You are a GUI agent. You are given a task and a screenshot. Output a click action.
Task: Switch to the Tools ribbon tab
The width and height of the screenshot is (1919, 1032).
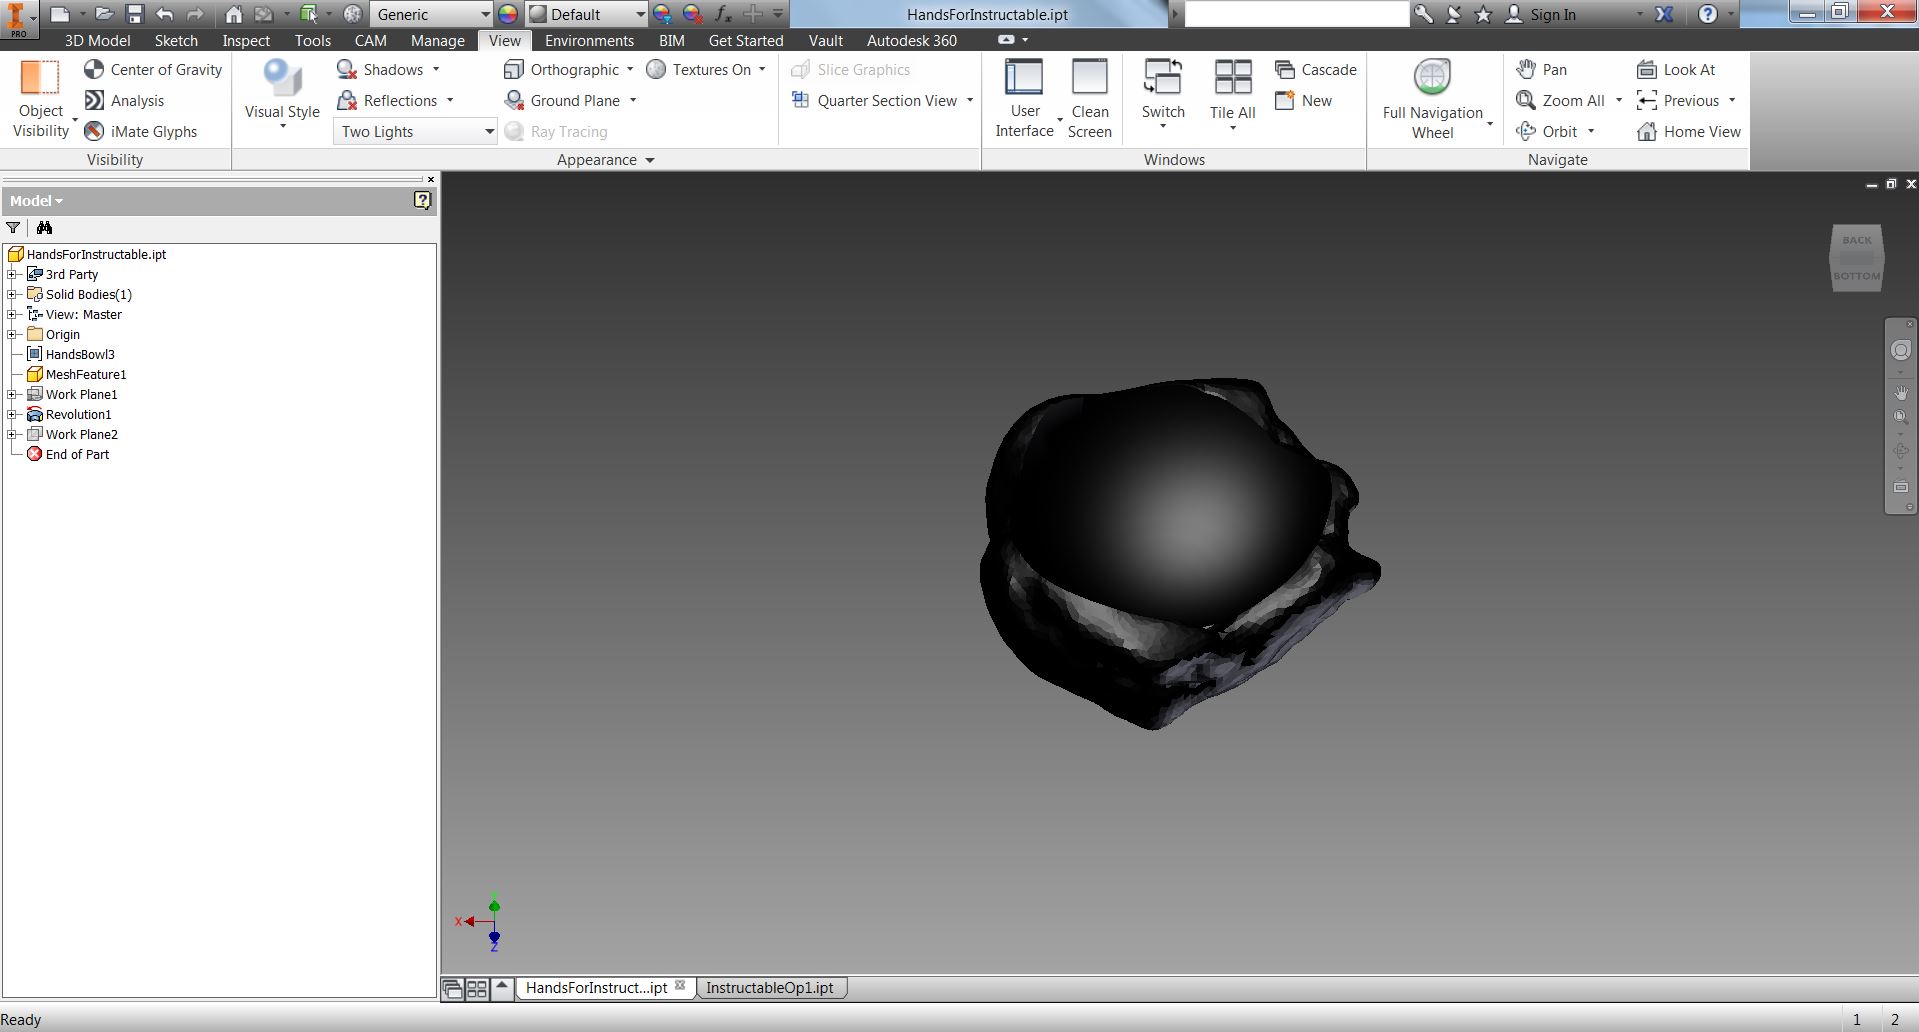pyautogui.click(x=312, y=40)
